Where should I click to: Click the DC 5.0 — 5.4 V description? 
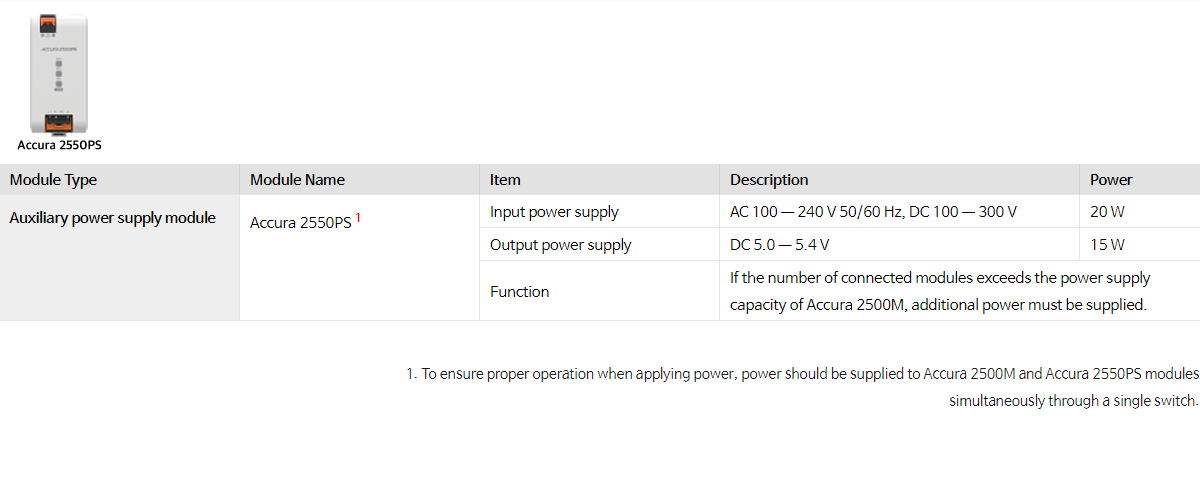point(779,245)
